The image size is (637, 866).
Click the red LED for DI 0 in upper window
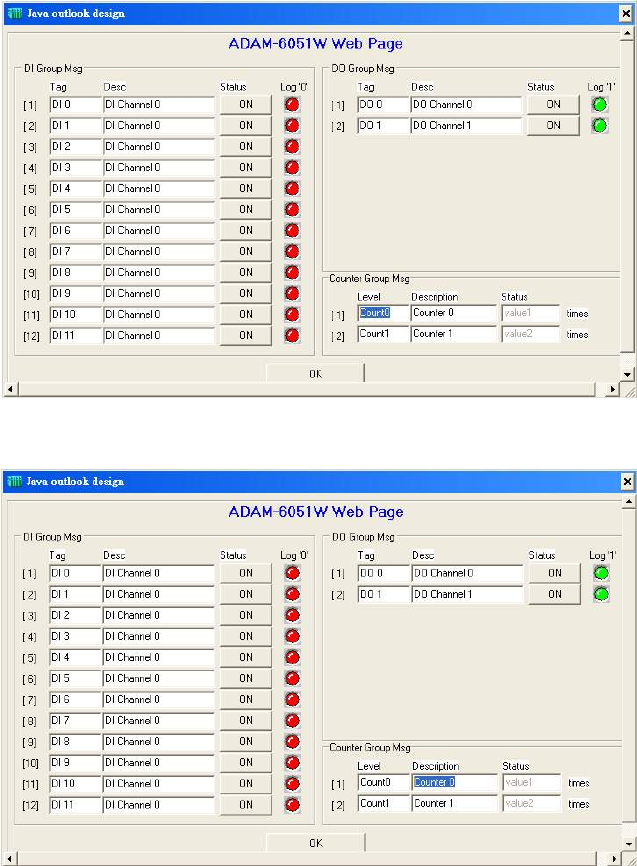[x=292, y=104]
